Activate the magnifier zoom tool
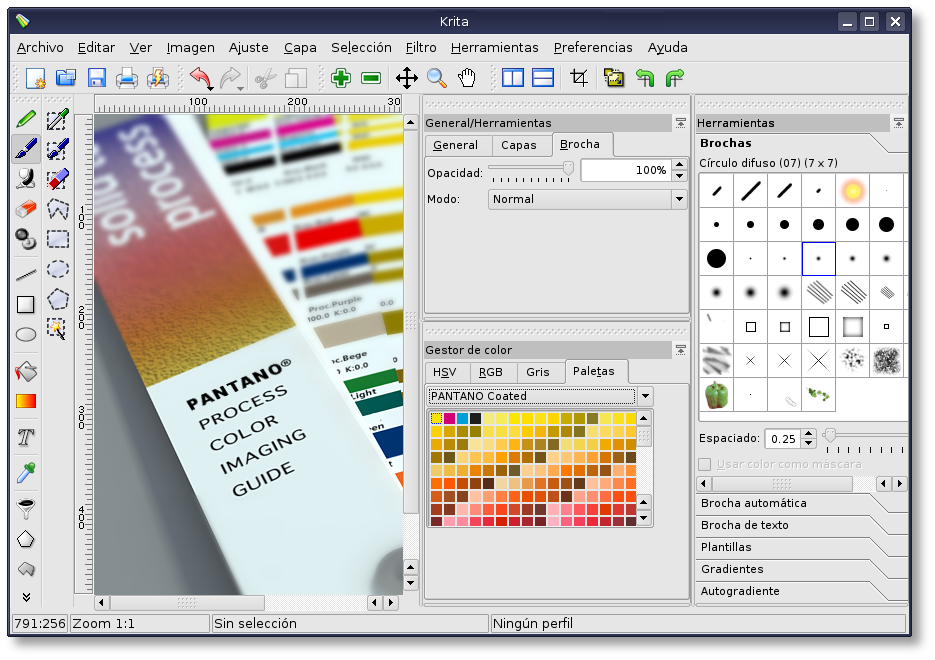 click(437, 78)
